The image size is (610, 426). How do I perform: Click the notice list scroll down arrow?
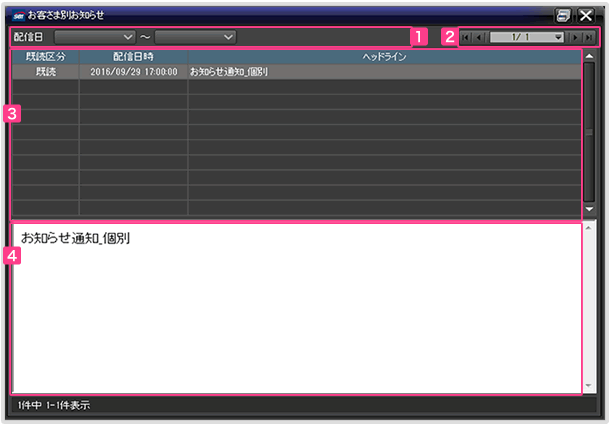tap(589, 209)
